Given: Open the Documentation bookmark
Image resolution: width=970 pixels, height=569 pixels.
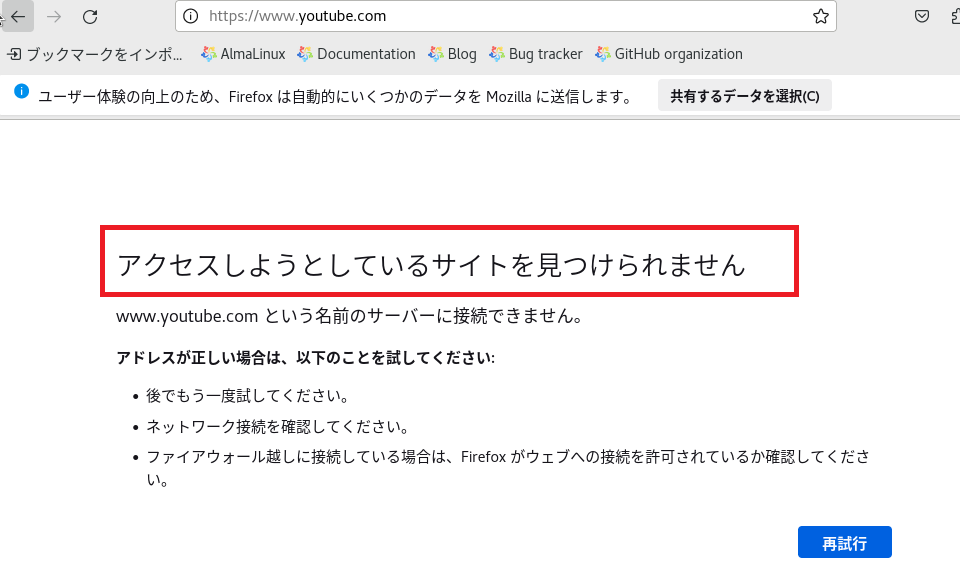Looking at the screenshot, I should tap(357, 54).
